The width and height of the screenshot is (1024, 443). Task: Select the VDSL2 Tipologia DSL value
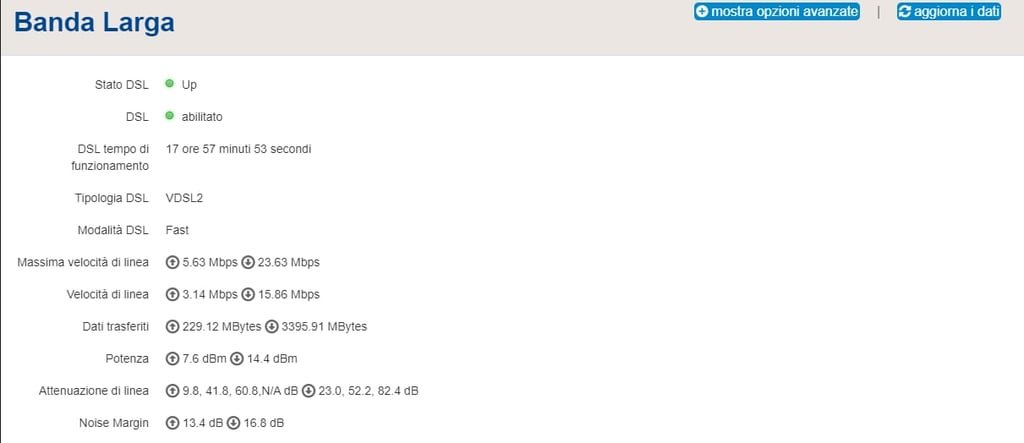pos(184,198)
